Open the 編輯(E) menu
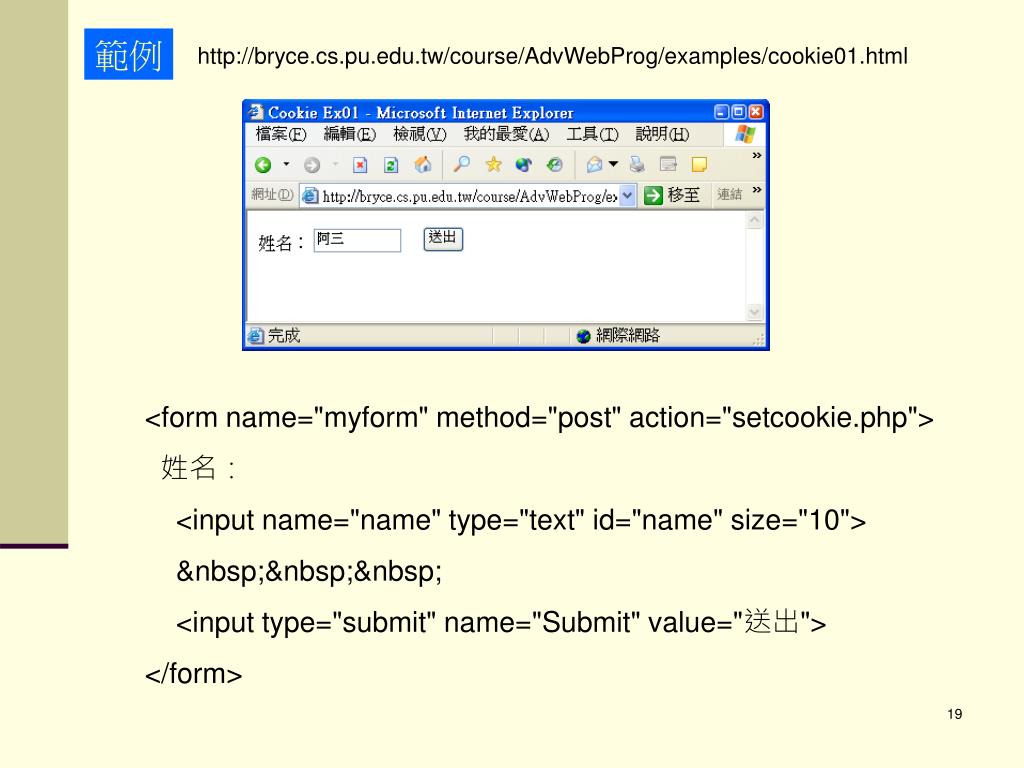This screenshot has height=768, width=1024. (x=350, y=134)
